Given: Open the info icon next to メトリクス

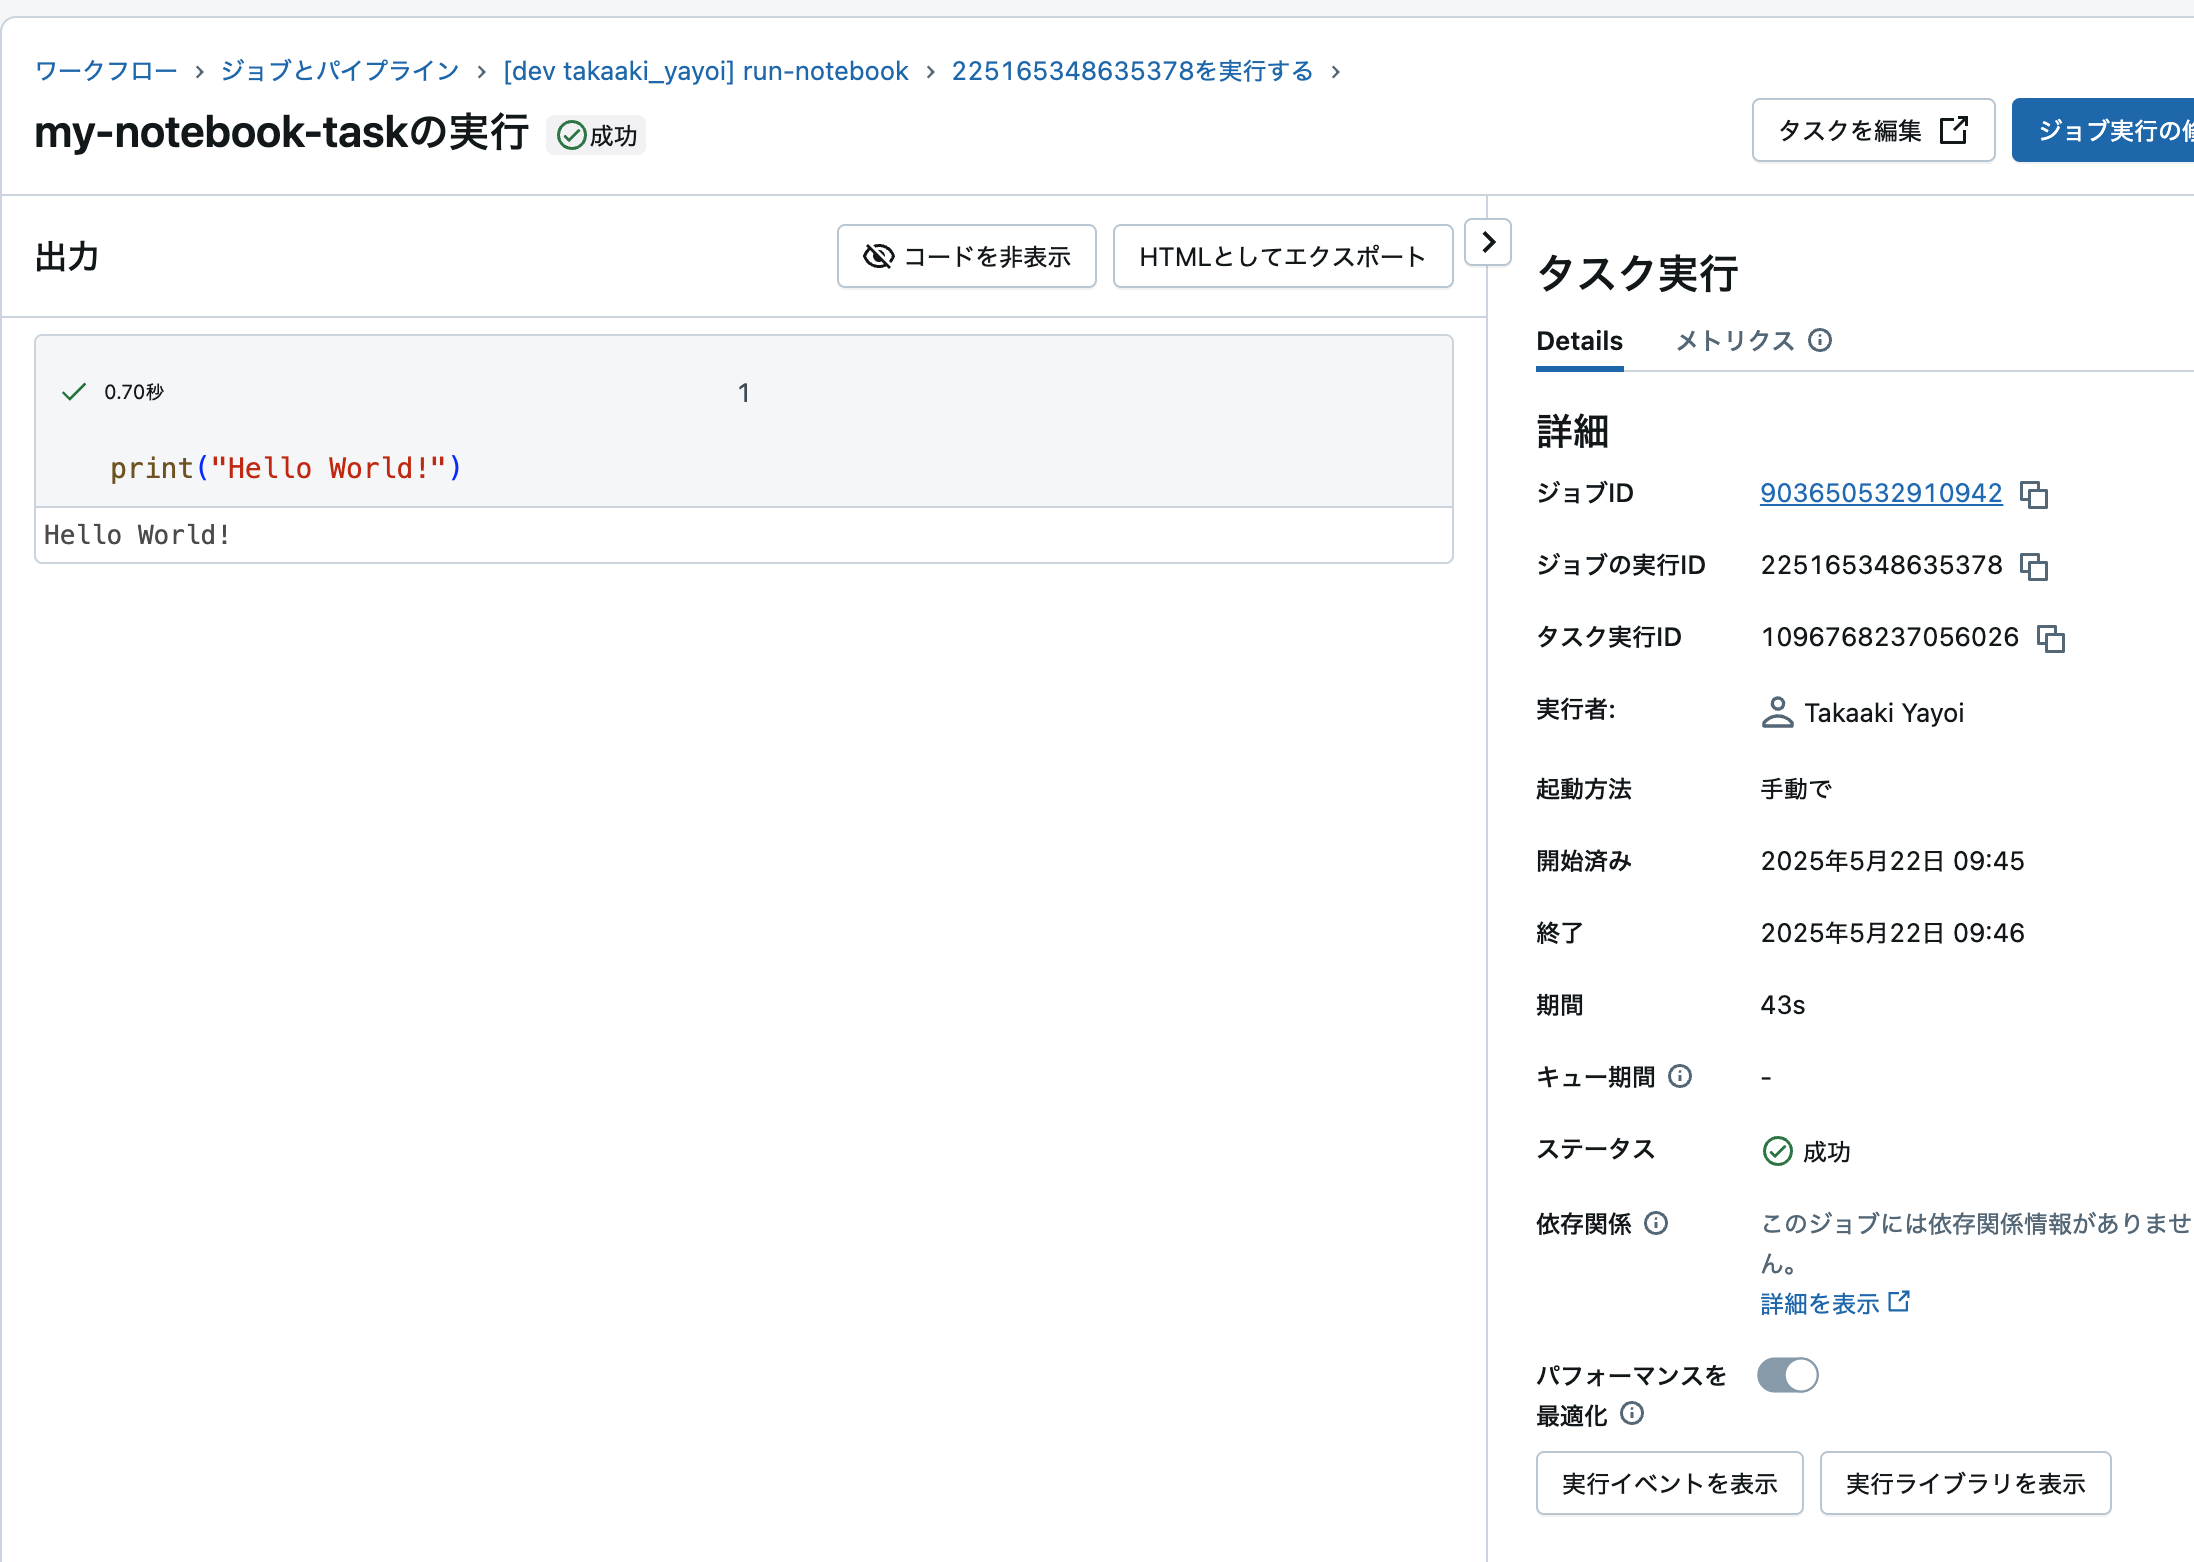Looking at the screenshot, I should pos(1821,341).
